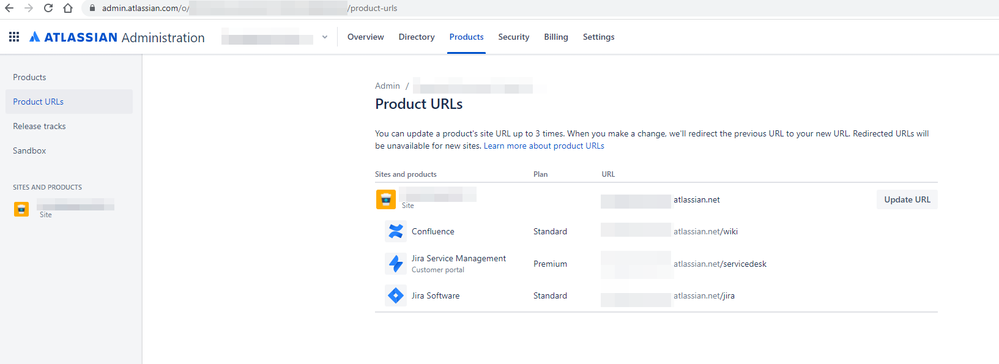Click the Update URL button
Viewport: 999px width, 364px height.
[907, 200]
